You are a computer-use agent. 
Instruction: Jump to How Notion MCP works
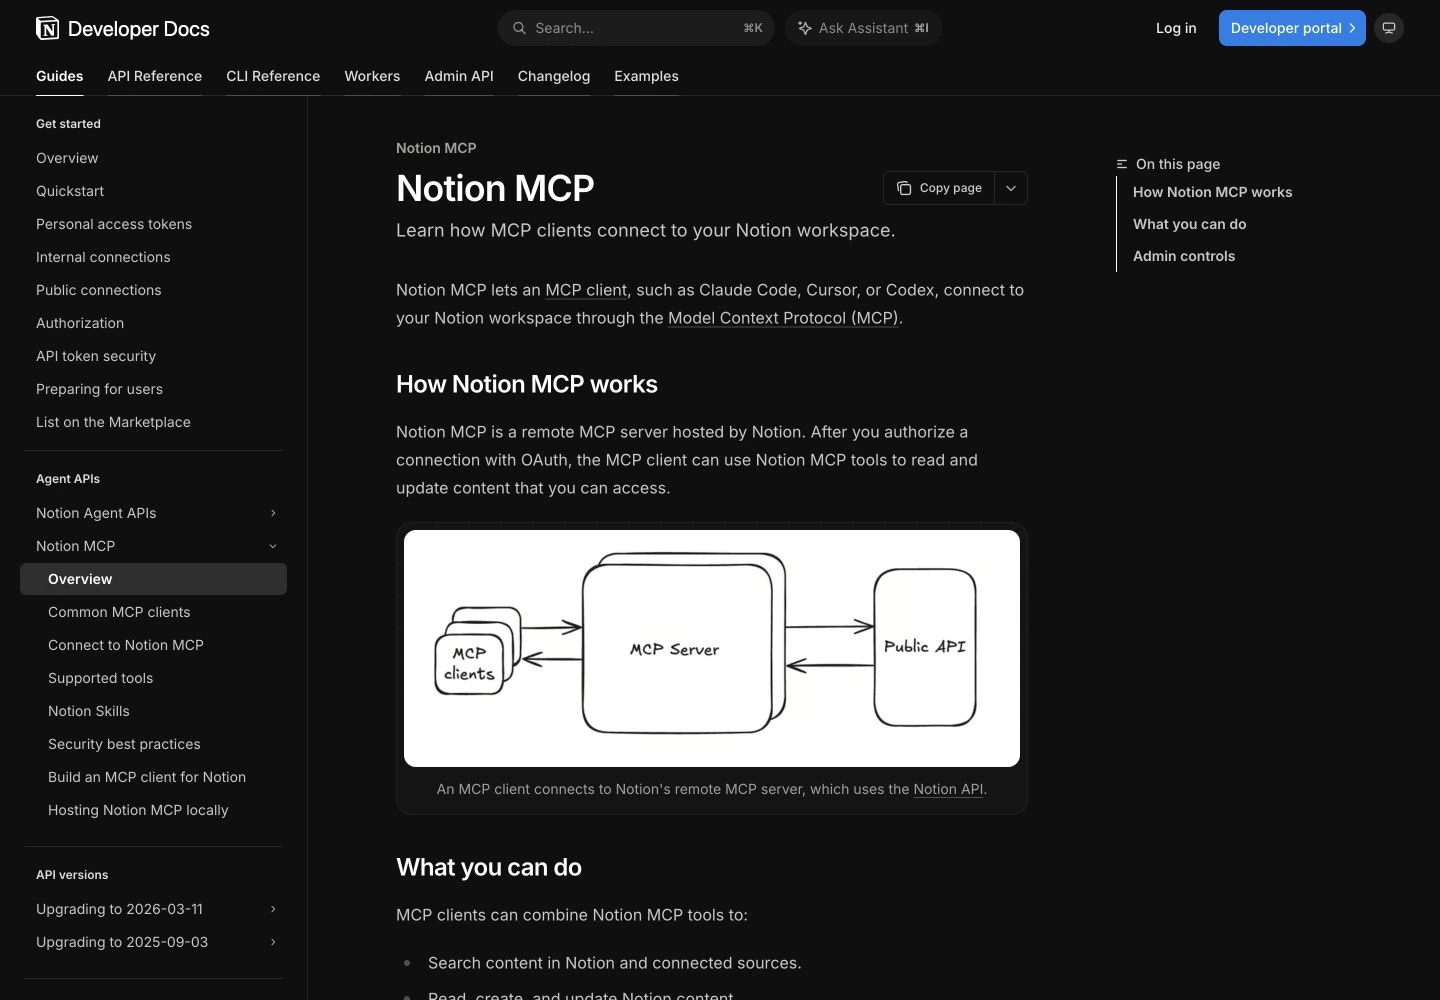click(1212, 192)
